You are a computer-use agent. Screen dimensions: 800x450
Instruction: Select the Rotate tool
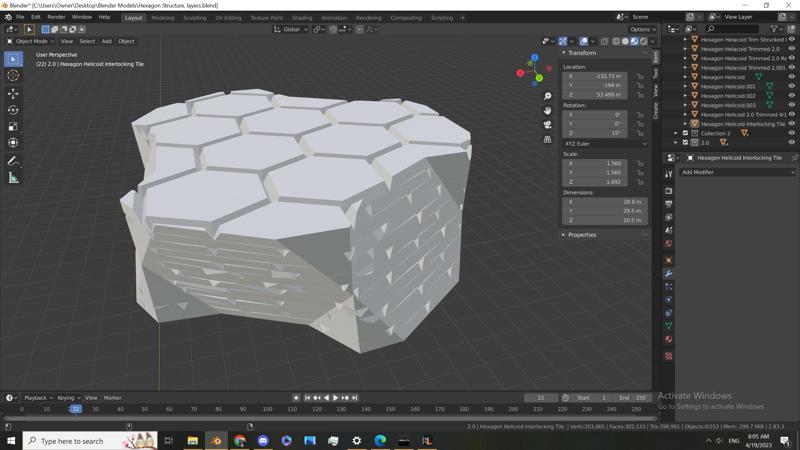tap(13, 110)
